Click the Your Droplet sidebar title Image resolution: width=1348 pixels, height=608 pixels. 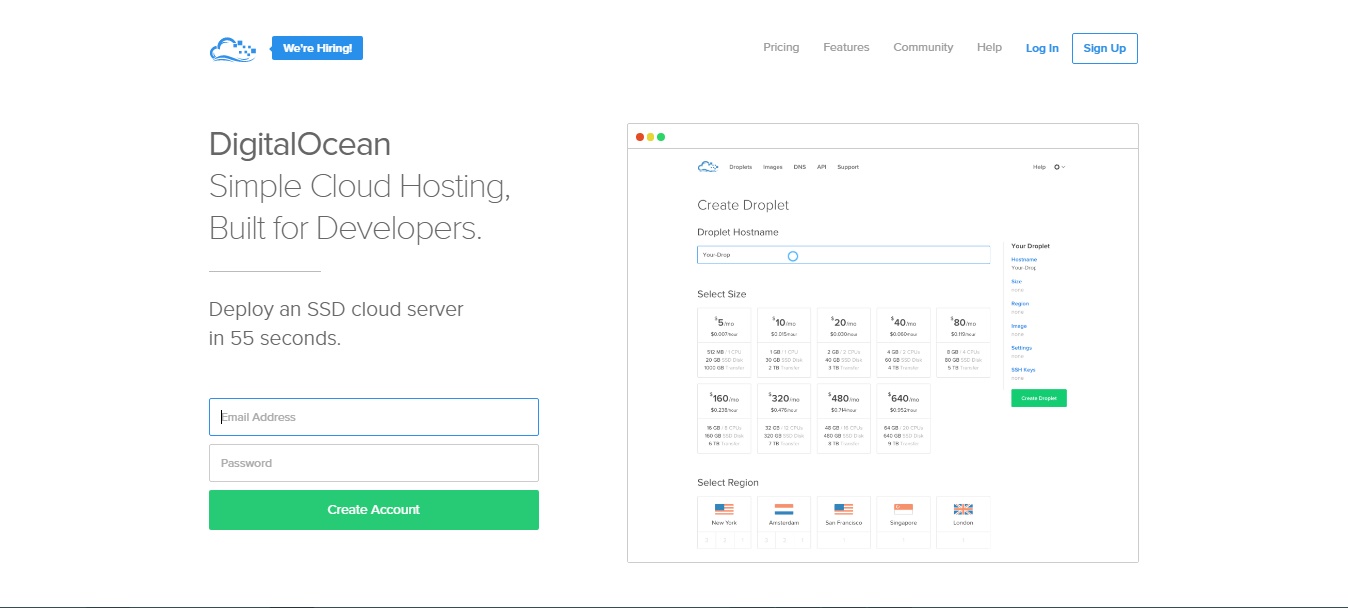click(1031, 246)
